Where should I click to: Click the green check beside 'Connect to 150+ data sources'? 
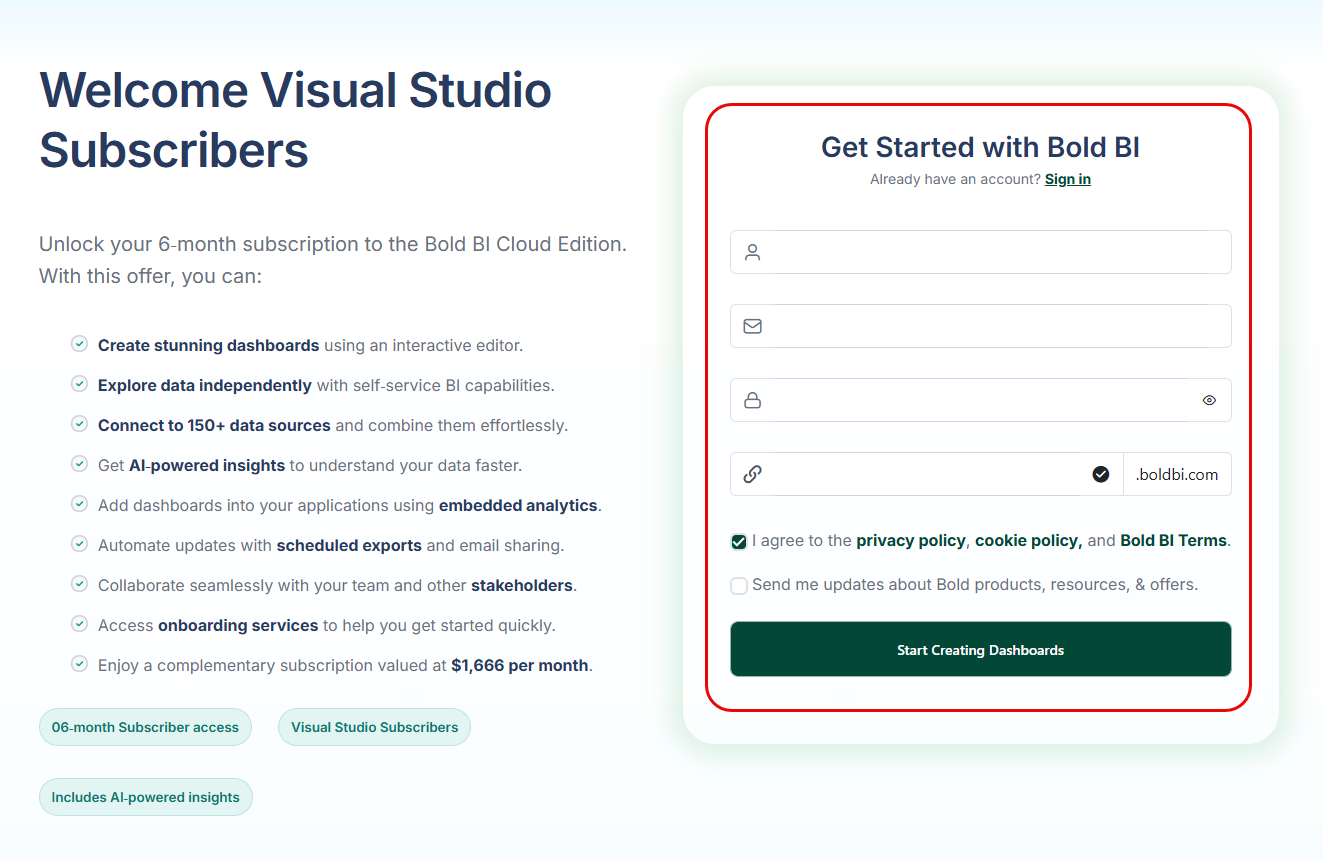click(79, 423)
